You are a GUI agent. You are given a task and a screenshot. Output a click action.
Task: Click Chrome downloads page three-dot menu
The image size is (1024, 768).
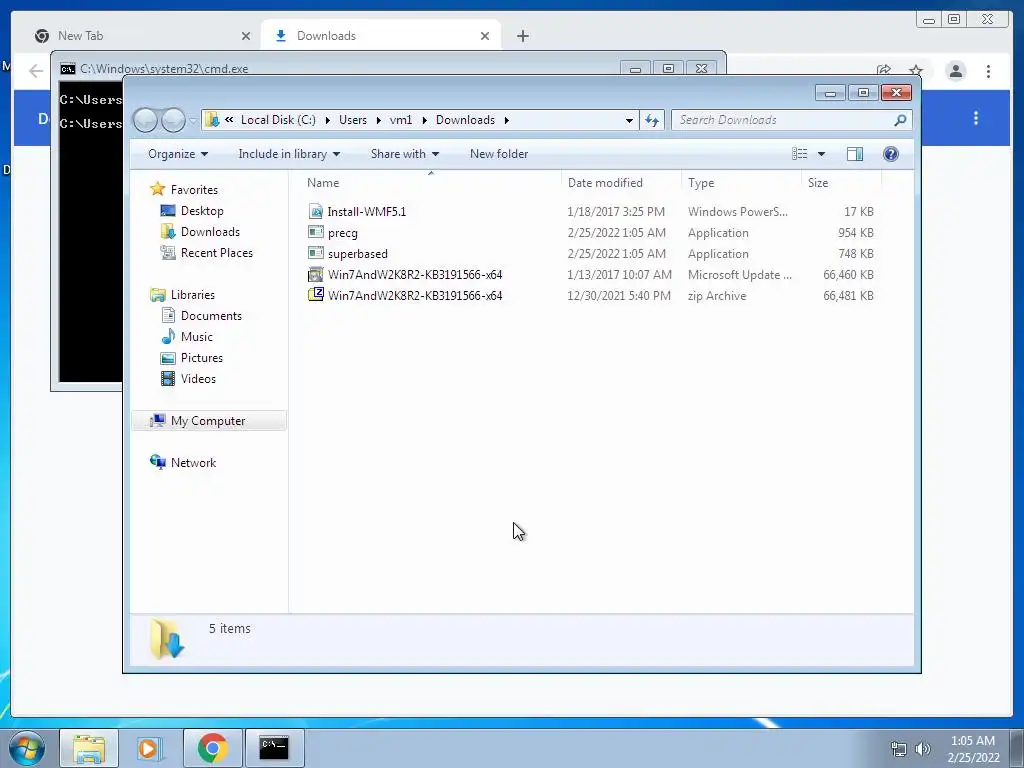coord(976,118)
